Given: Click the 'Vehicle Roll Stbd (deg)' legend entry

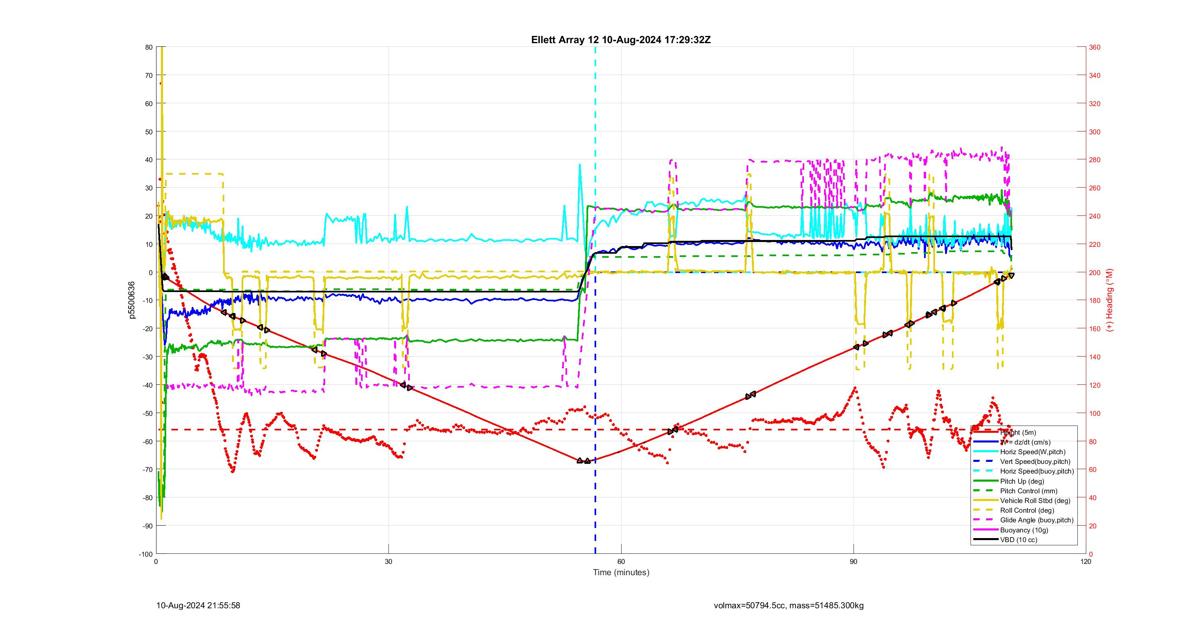Looking at the screenshot, I should pyautogui.click(x=1035, y=501).
